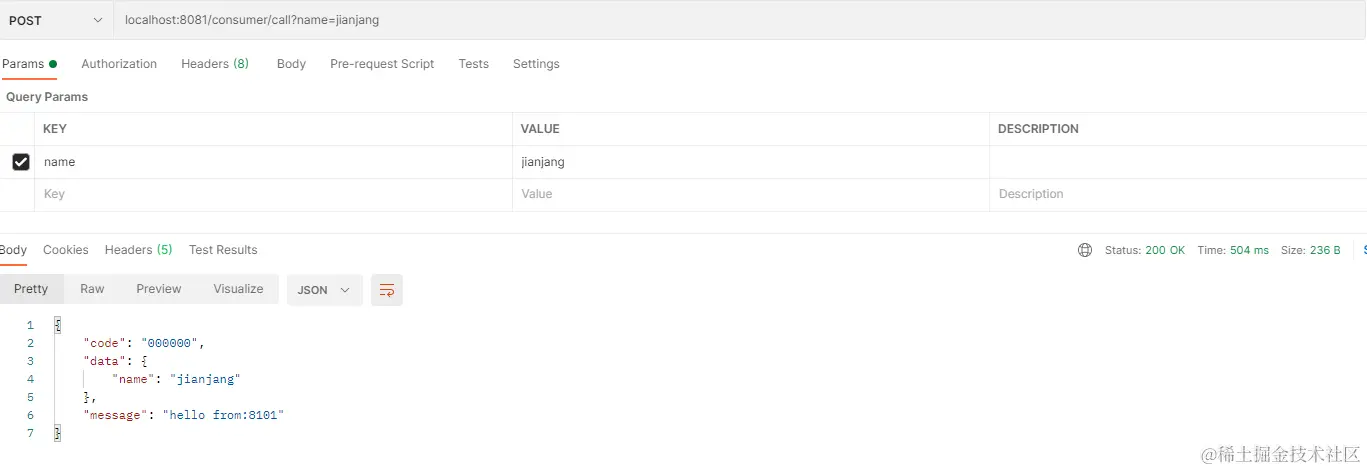The width and height of the screenshot is (1367, 471).
Task: Open the POST method dropdown
Action: (56, 20)
